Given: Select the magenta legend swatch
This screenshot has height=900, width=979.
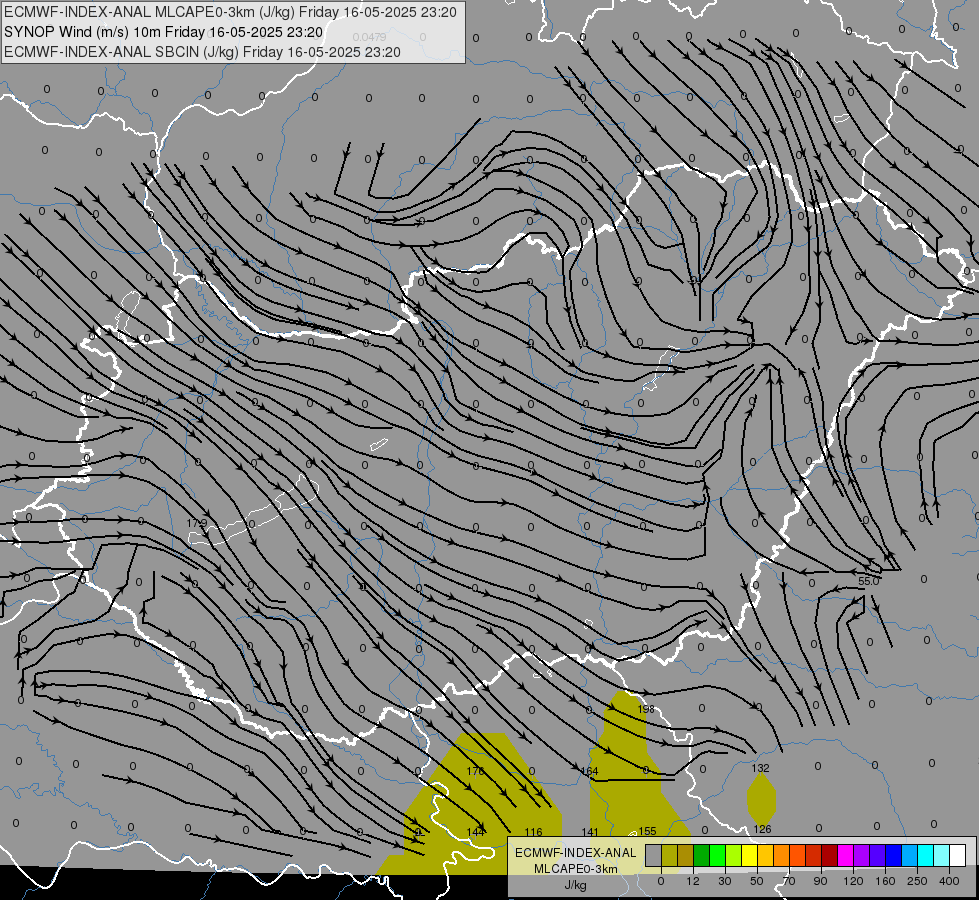Looking at the screenshot, I should coord(846,855).
